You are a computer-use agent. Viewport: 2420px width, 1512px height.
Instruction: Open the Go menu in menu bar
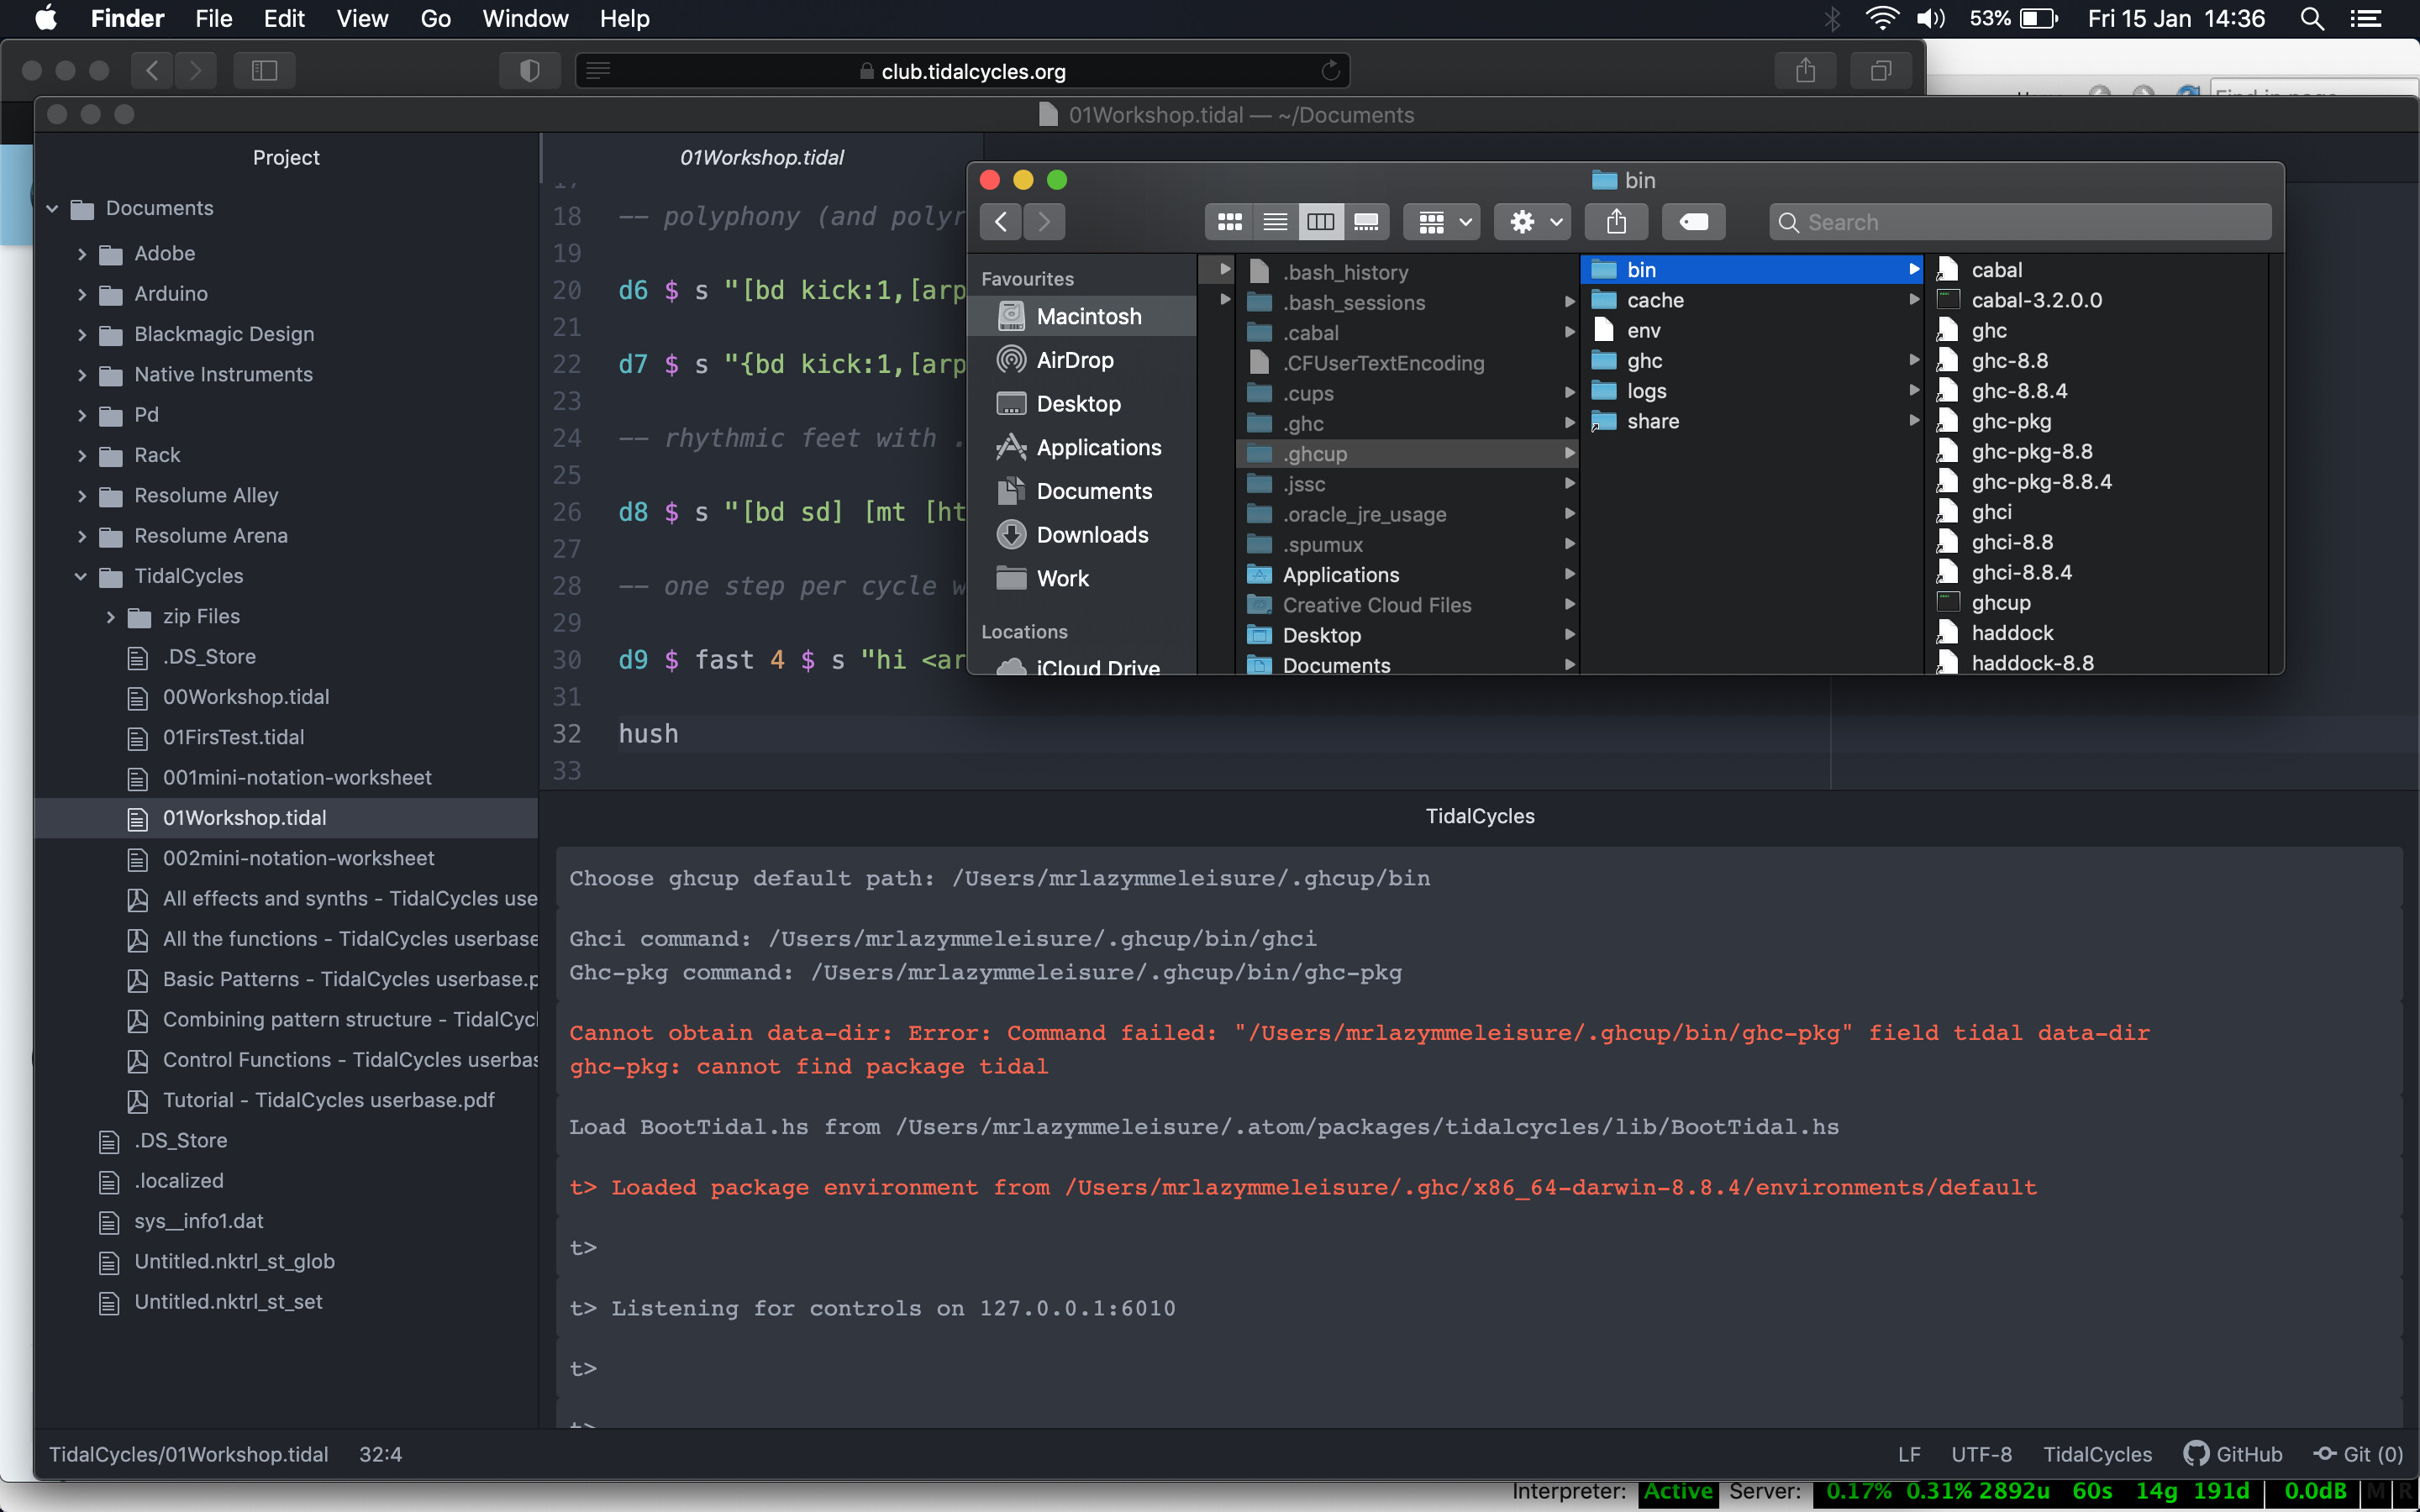tap(435, 19)
